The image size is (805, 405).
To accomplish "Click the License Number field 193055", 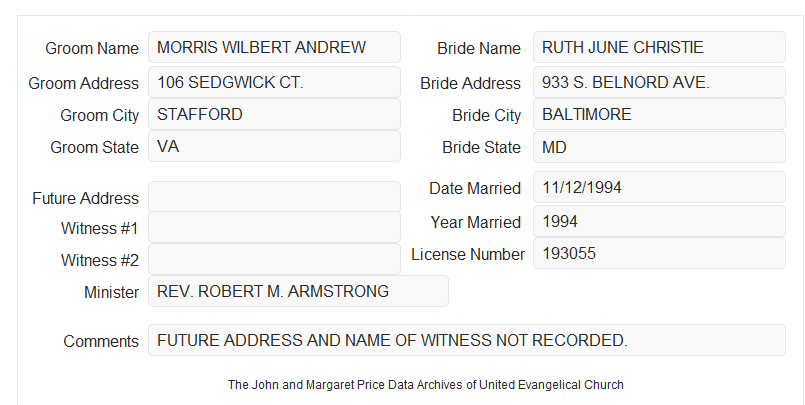I will tap(659, 253).
